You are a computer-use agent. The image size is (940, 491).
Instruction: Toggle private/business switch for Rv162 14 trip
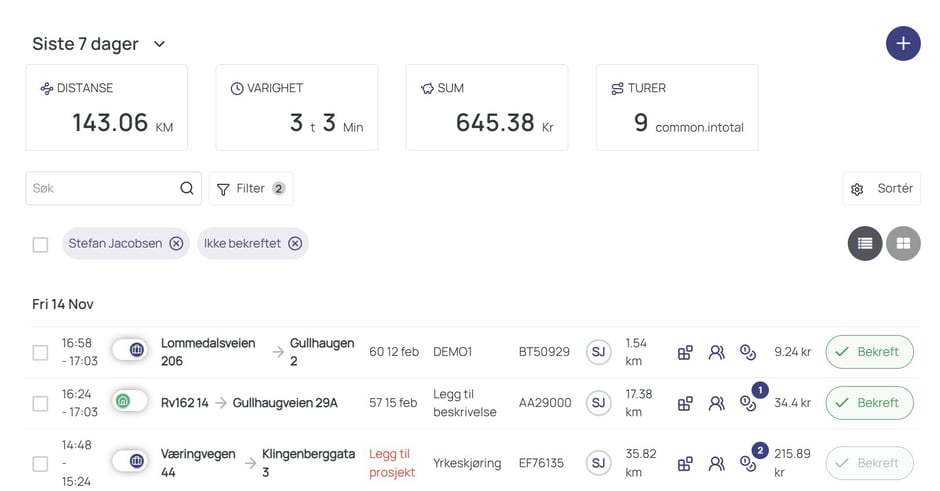coord(129,401)
